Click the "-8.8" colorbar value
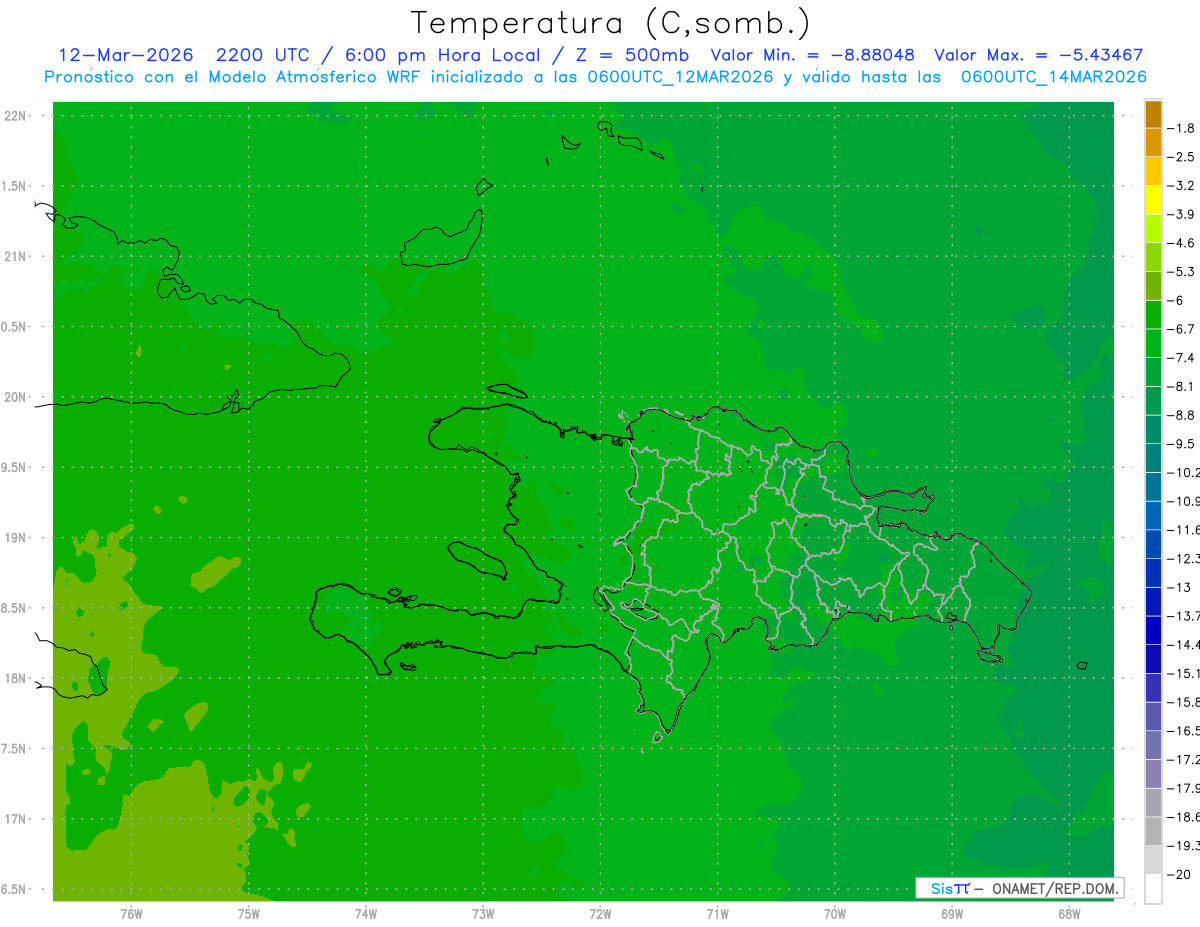Image resolution: width=1200 pixels, height=927 pixels. pyautogui.click(x=1181, y=414)
